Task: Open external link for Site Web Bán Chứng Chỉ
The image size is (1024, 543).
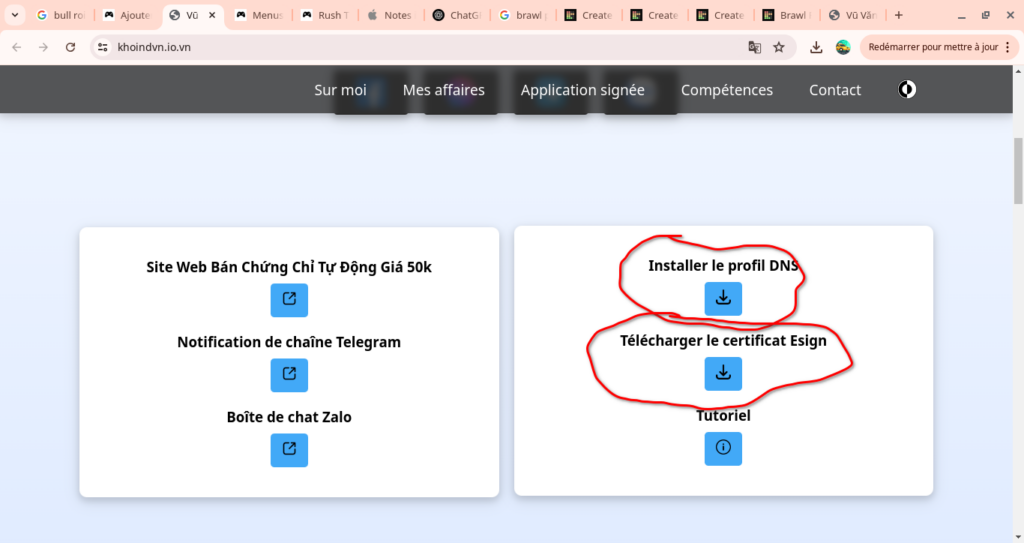Action: (289, 299)
